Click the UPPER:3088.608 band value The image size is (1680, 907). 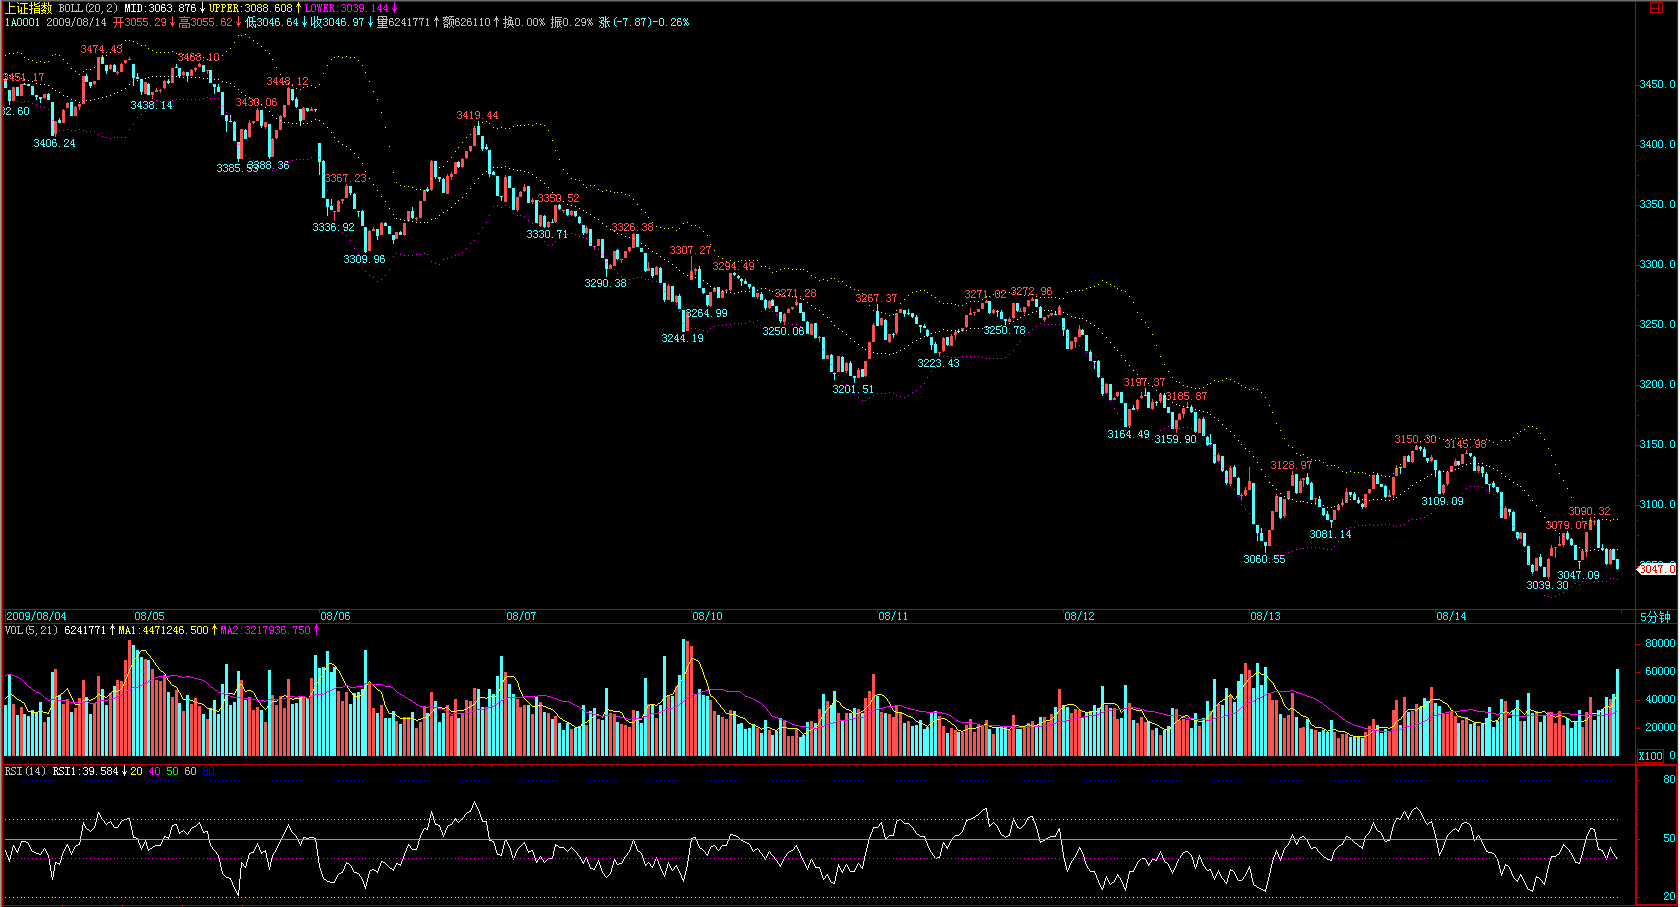pyautogui.click(x=251, y=8)
